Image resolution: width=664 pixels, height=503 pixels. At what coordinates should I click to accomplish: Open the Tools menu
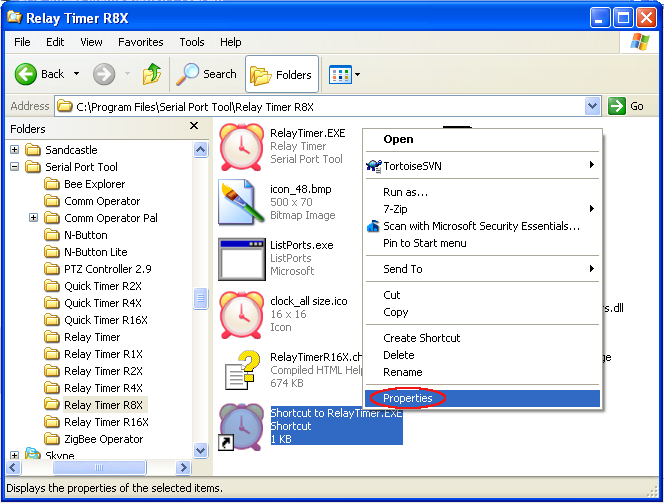pyautogui.click(x=192, y=42)
